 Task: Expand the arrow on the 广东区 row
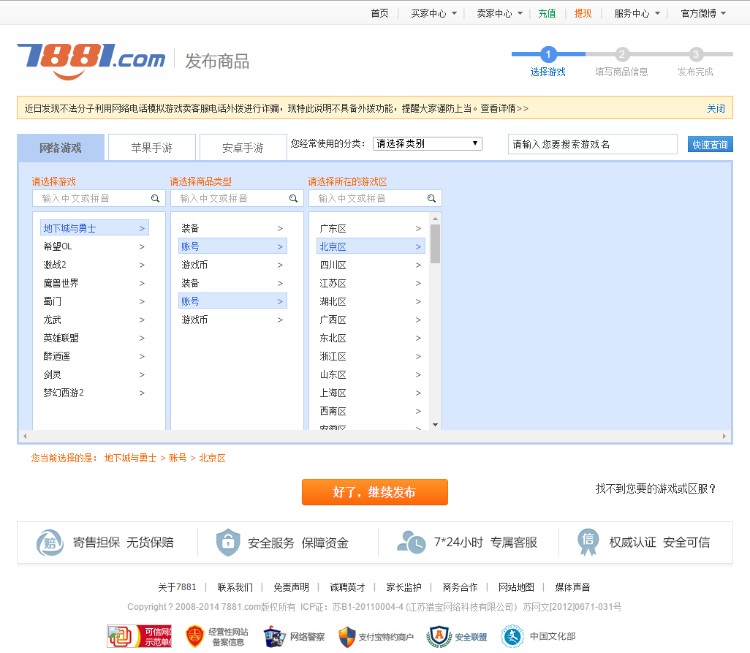coord(418,229)
